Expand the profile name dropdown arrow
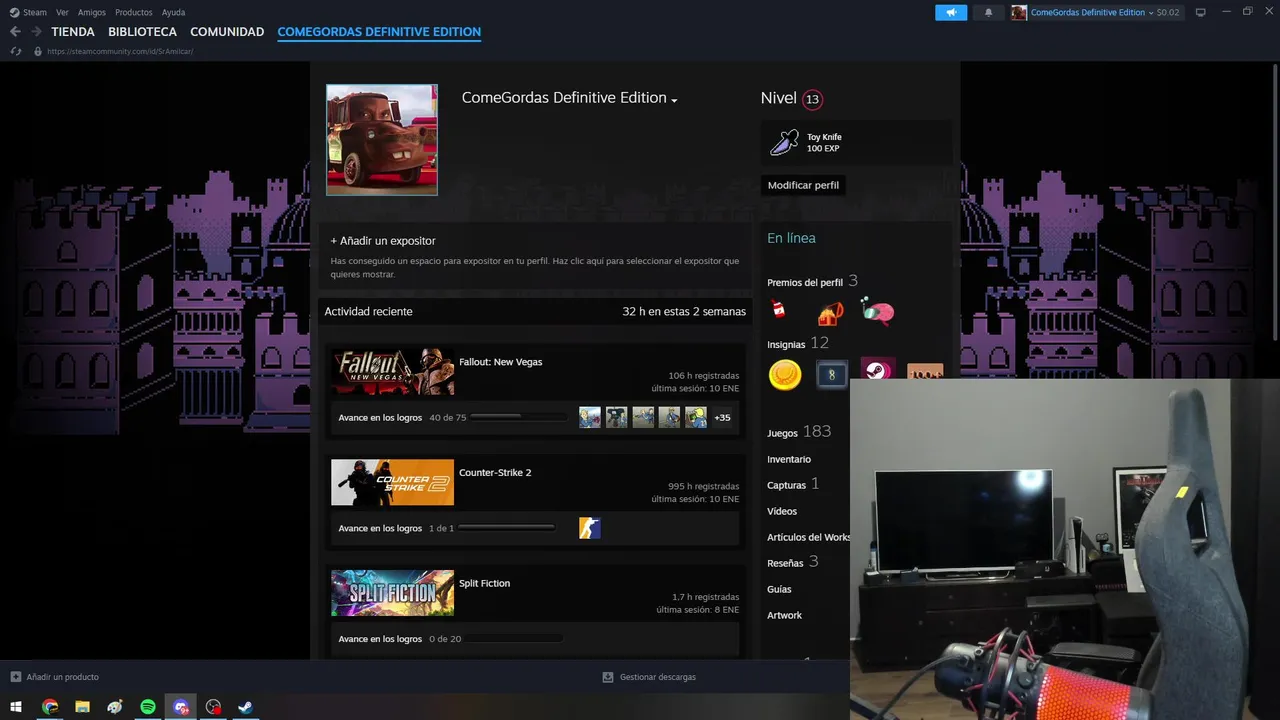The image size is (1280, 720). (x=674, y=100)
